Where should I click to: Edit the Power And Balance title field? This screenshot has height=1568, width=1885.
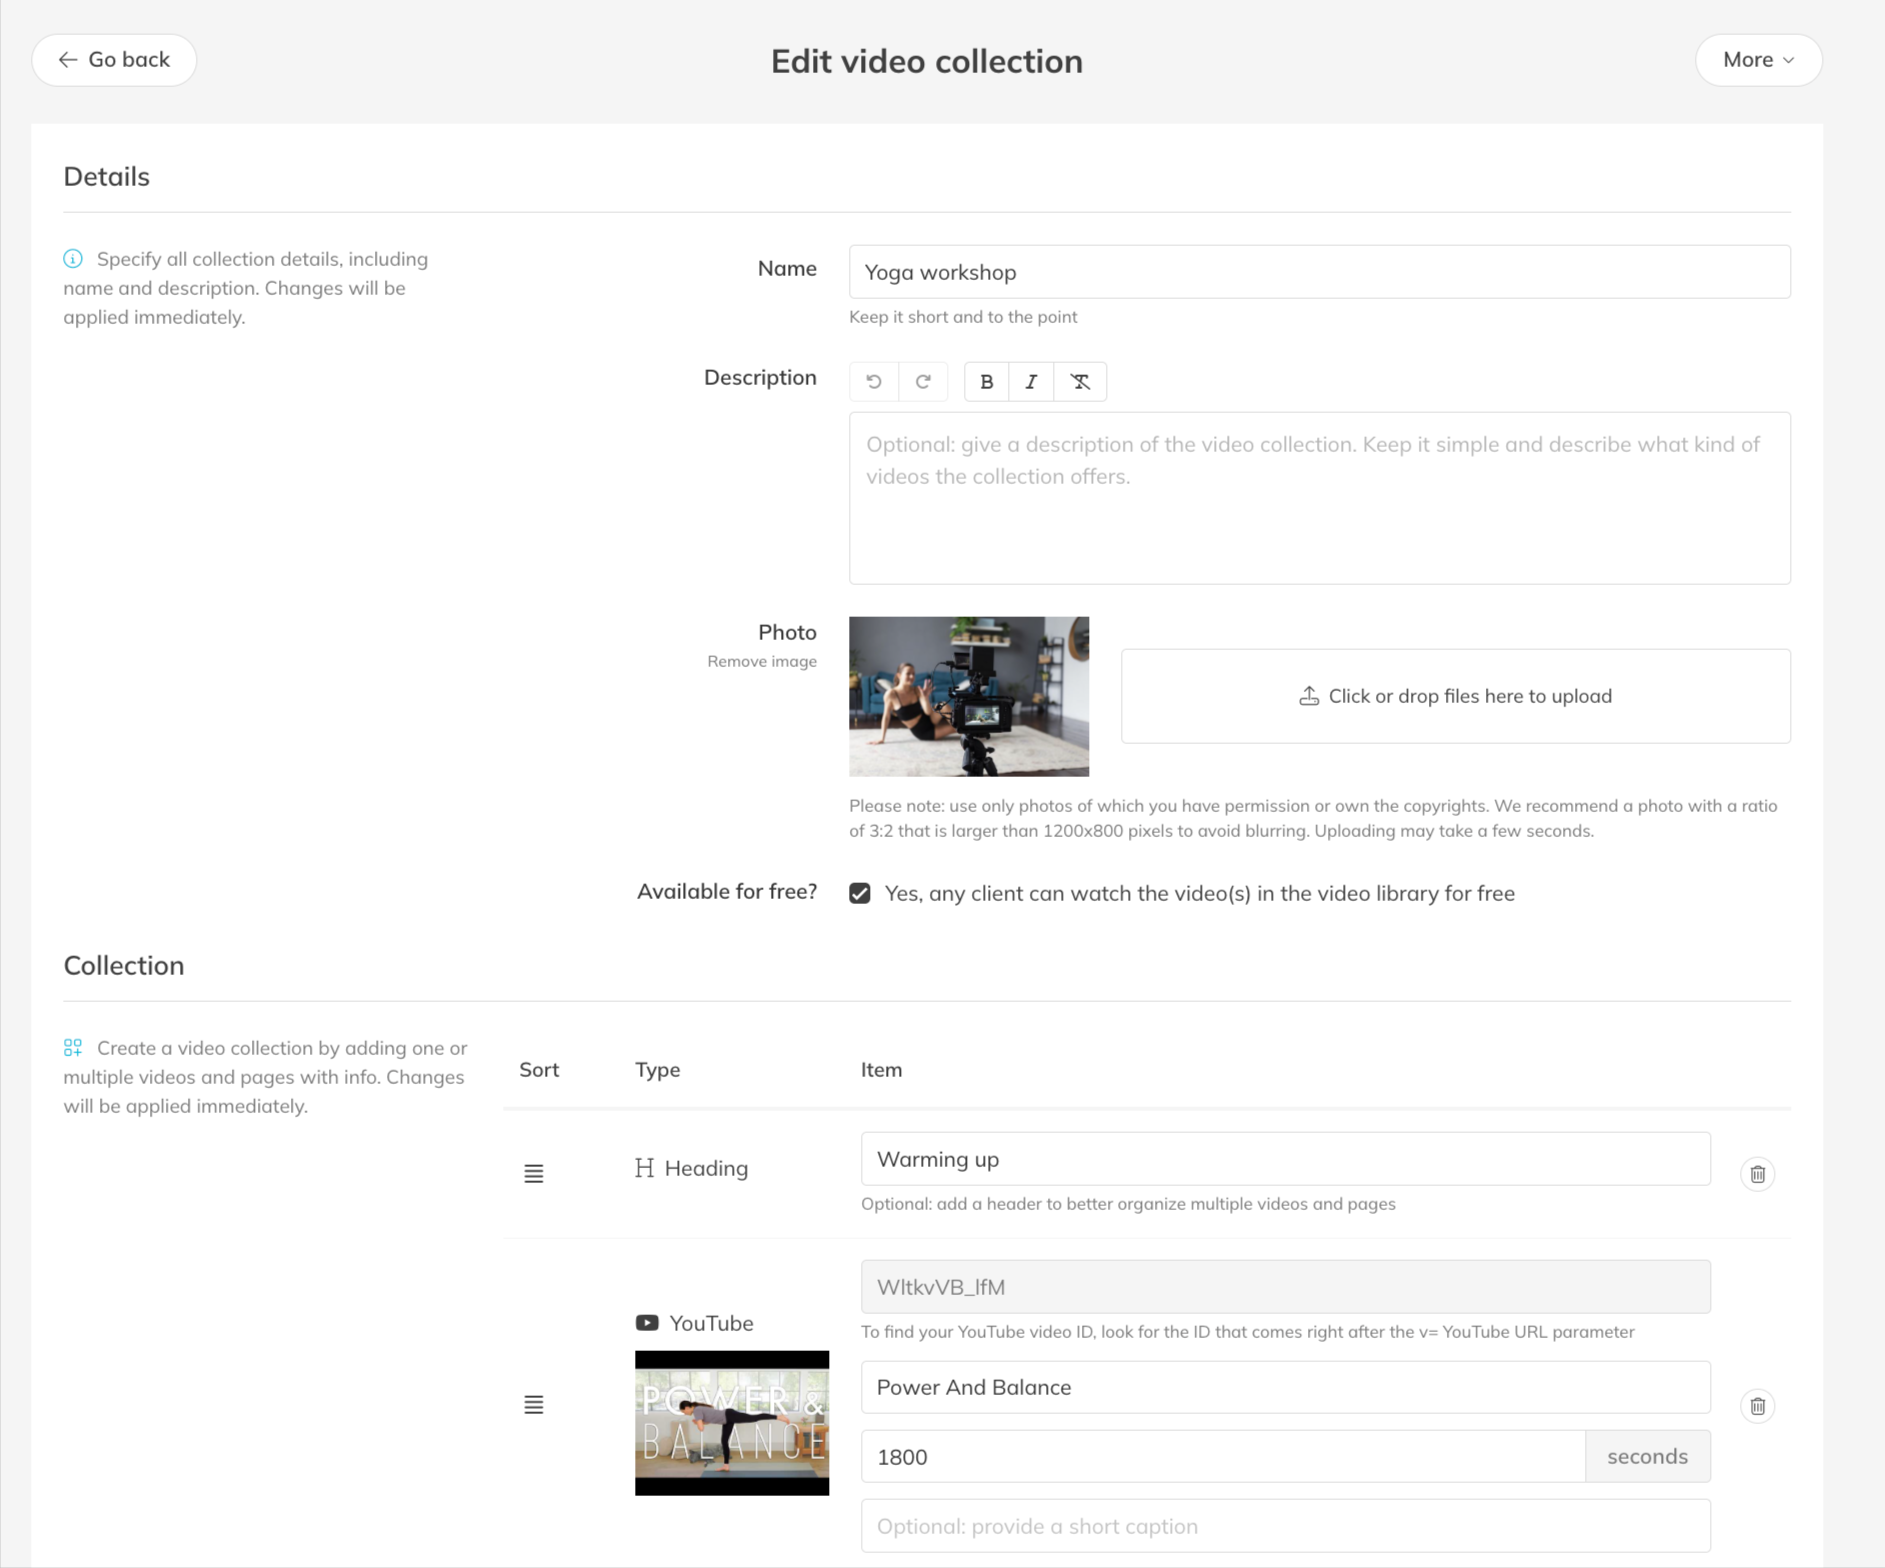[x=1285, y=1387]
